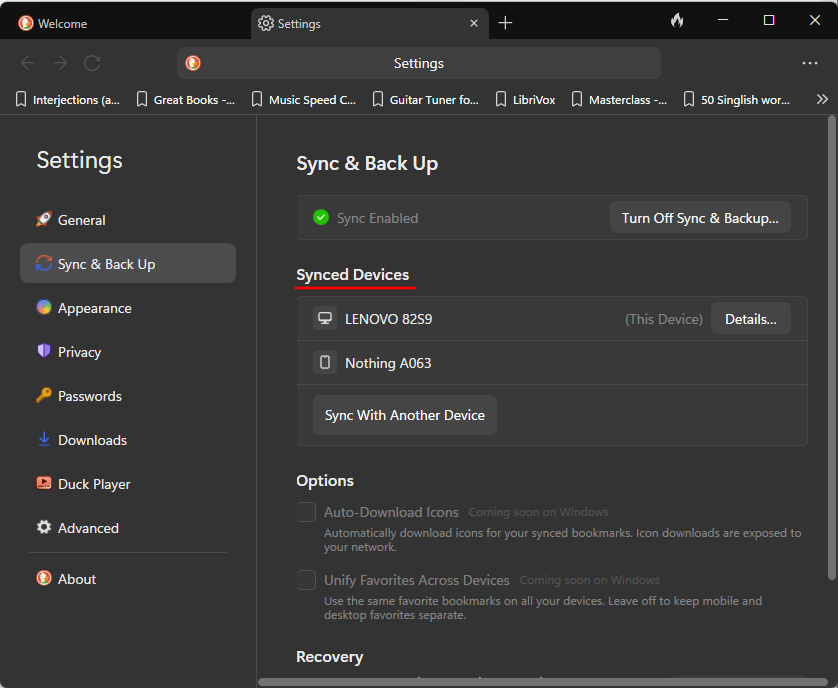
Task: Click green Sync Enabled checkmark icon
Action: tap(321, 217)
